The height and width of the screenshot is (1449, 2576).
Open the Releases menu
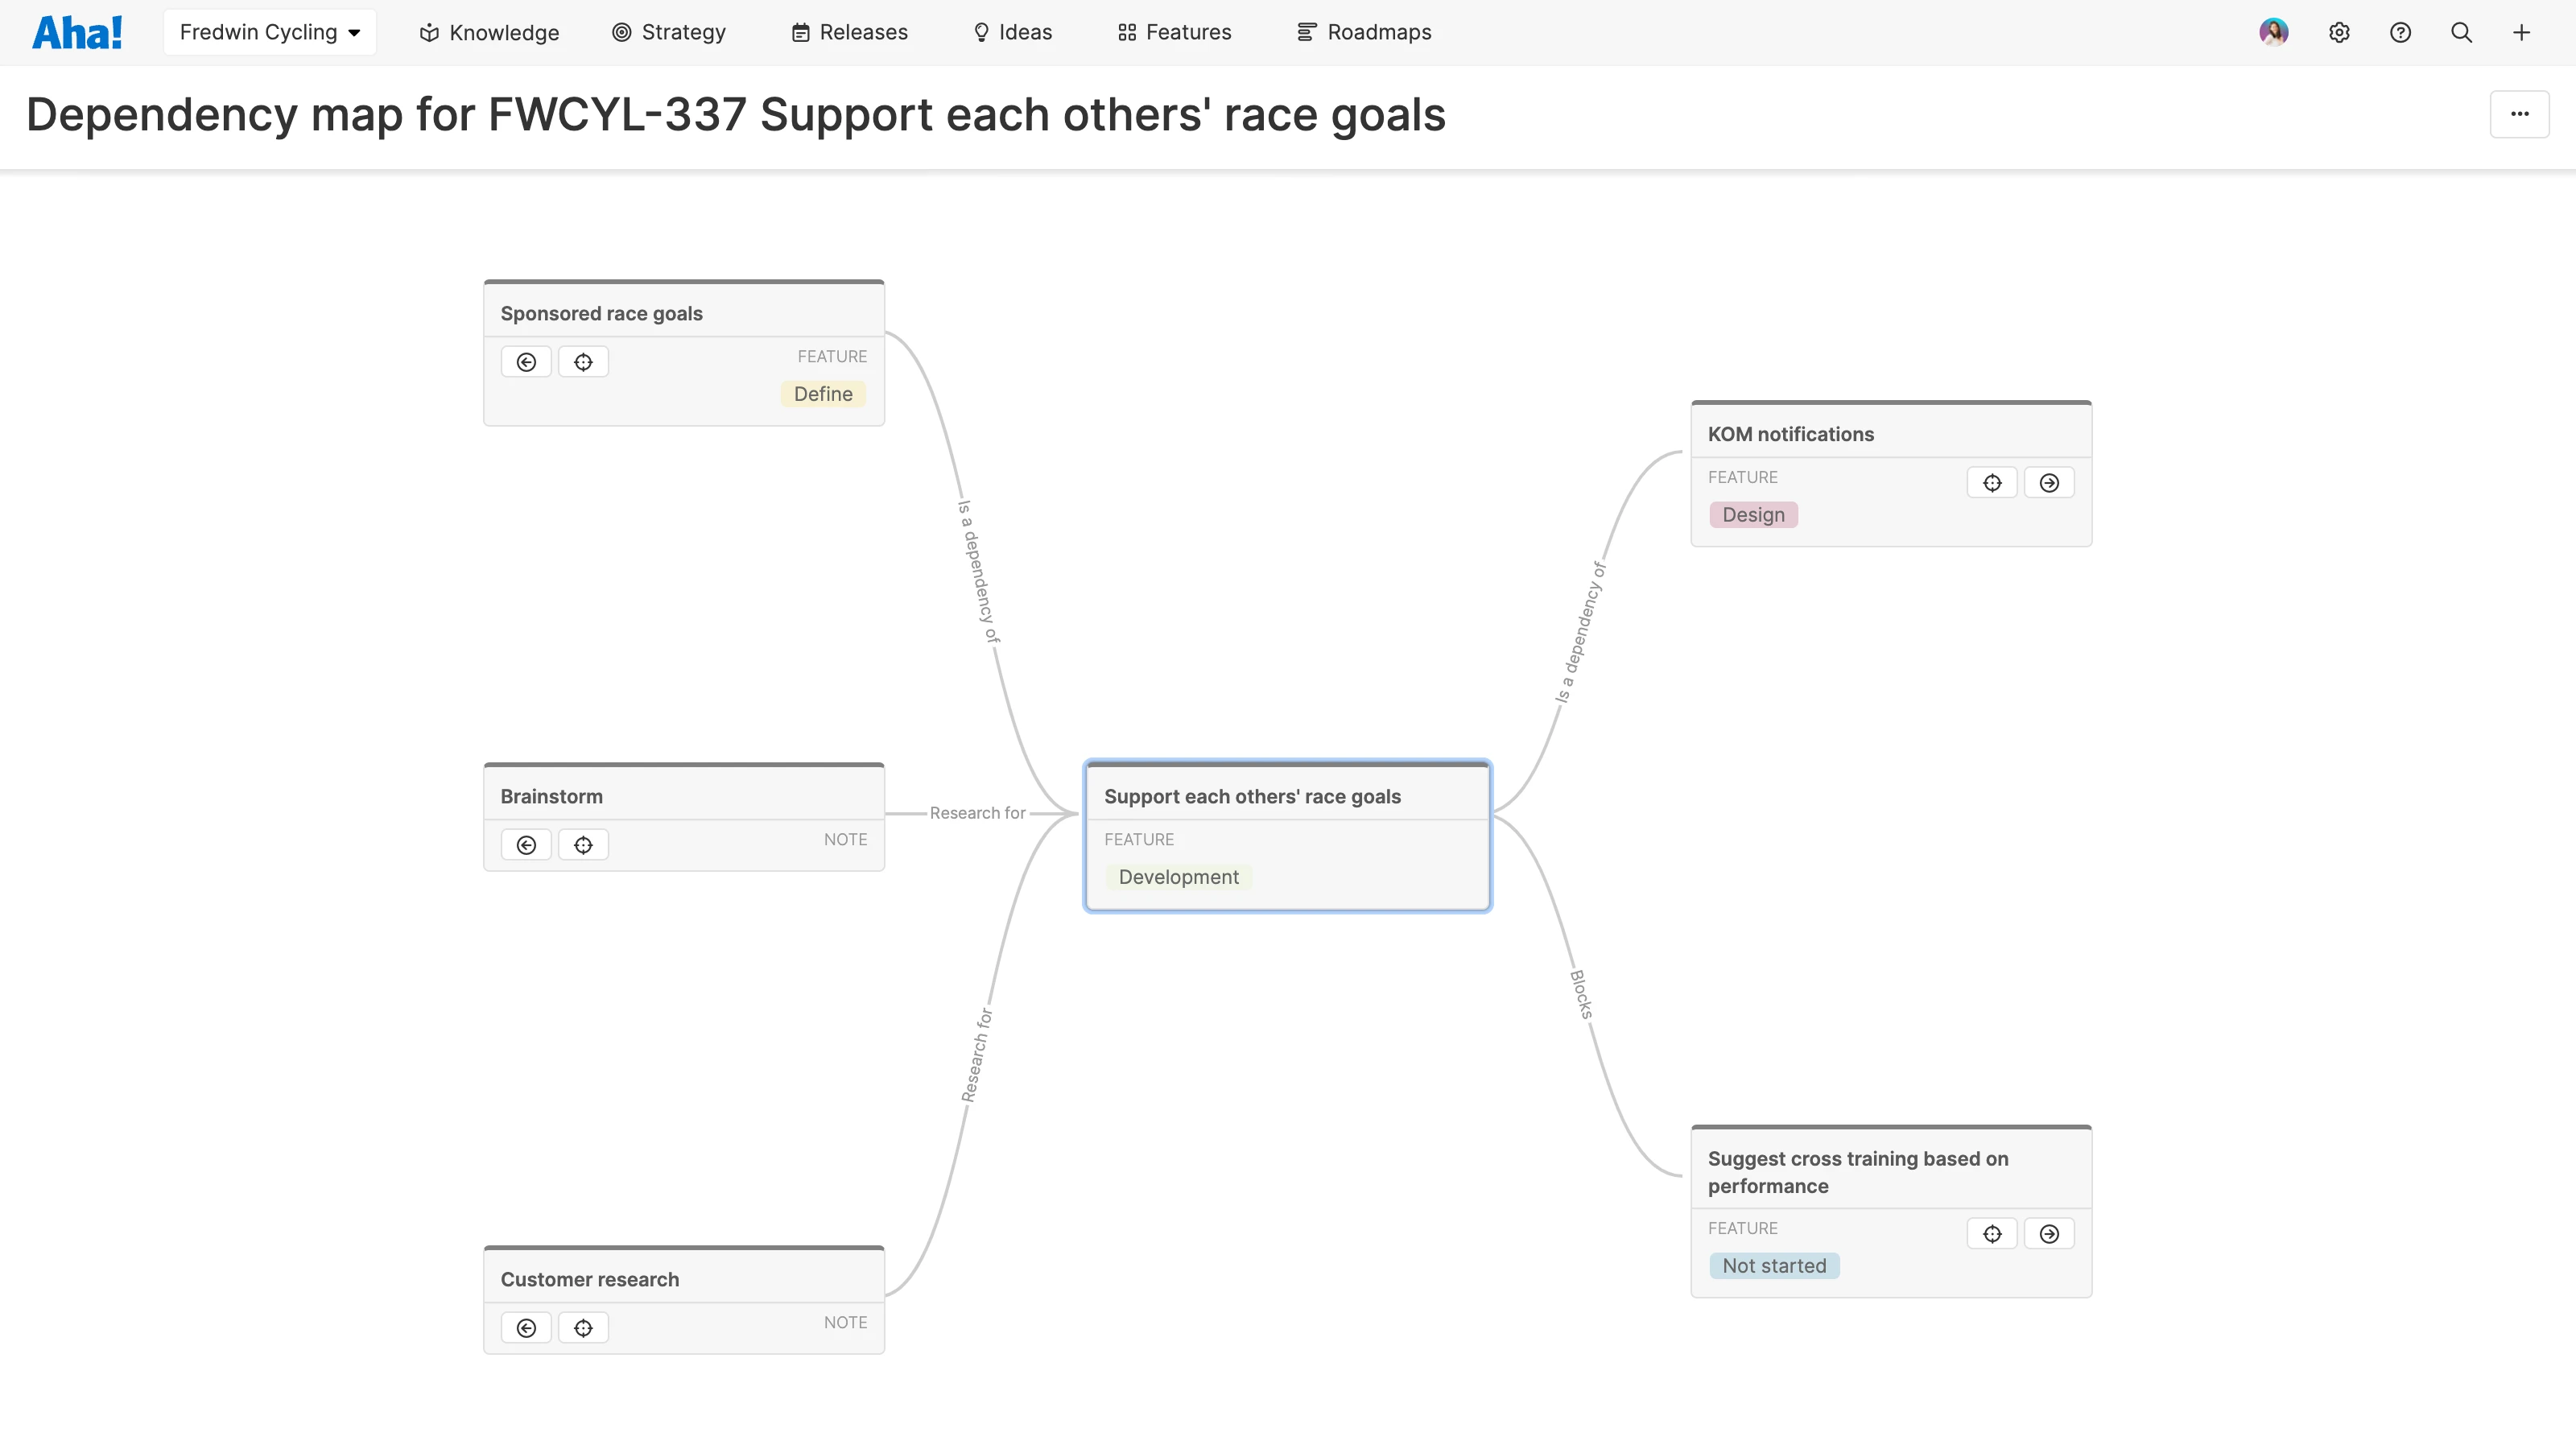[849, 32]
